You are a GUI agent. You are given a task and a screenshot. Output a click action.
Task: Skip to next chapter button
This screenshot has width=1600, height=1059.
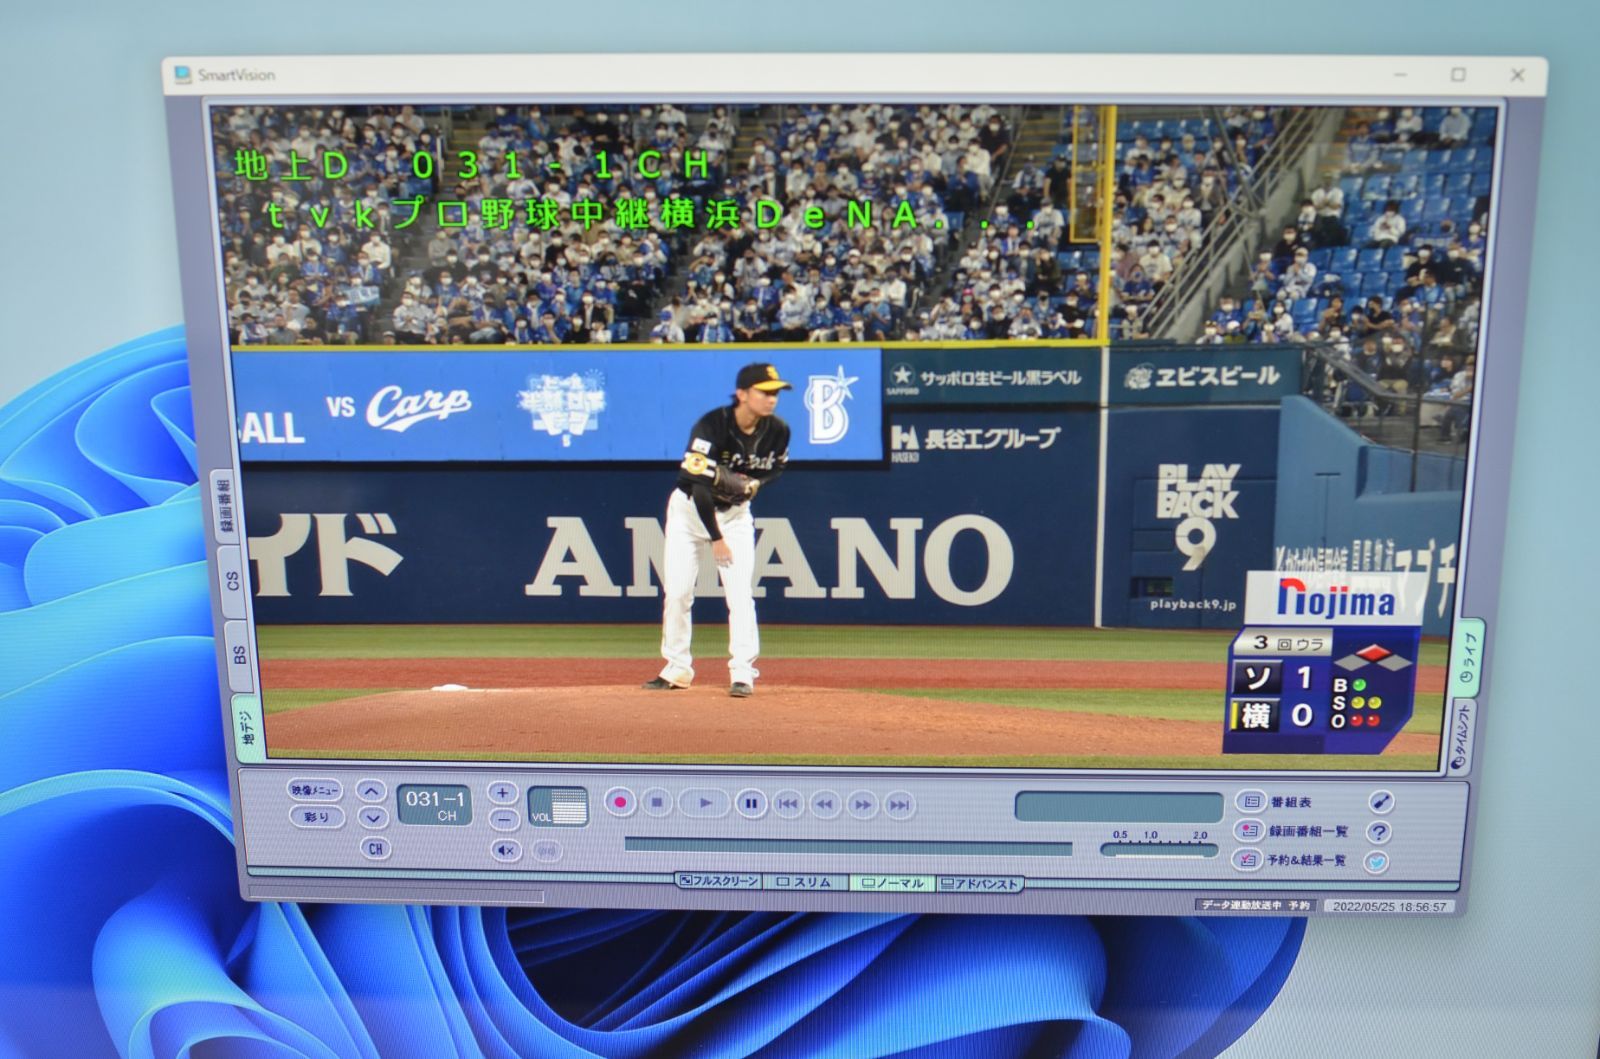[x=899, y=805]
